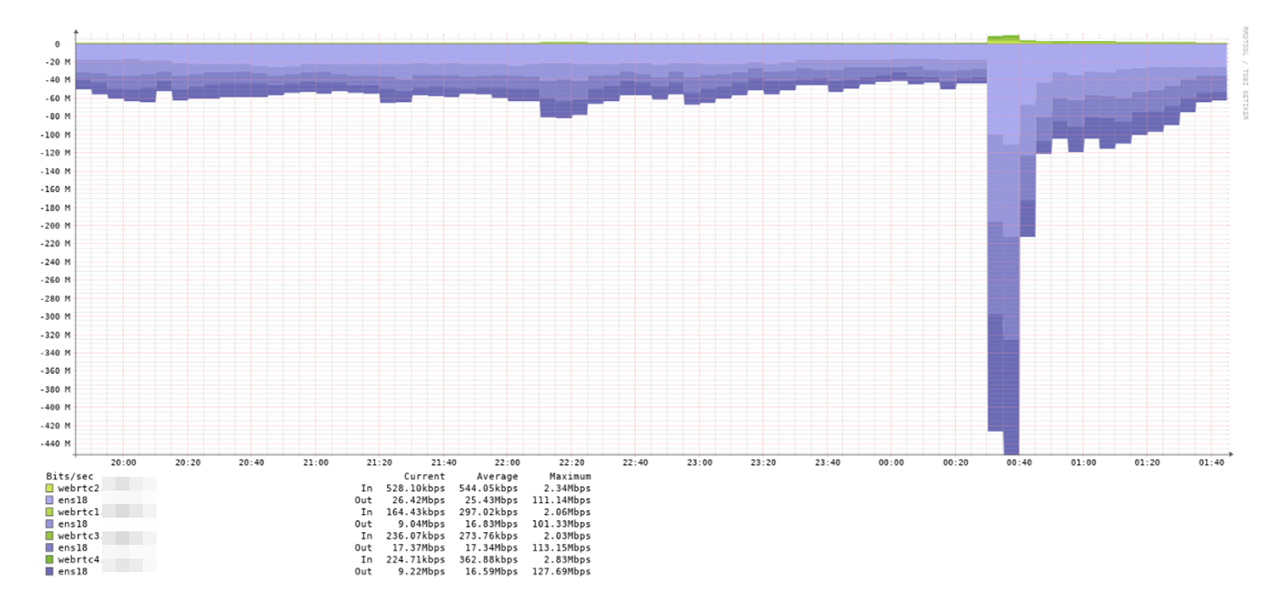Click the 22:20 time axis label

pyautogui.click(x=572, y=463)
